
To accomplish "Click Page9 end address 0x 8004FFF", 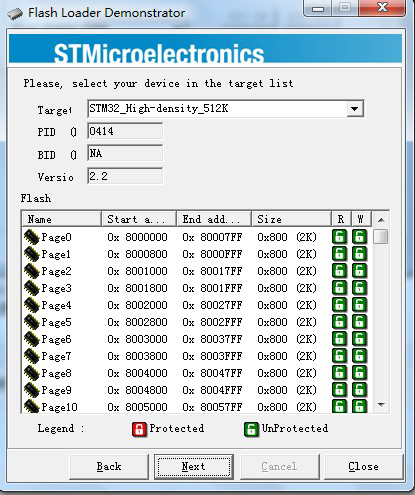I will (212, 390).
